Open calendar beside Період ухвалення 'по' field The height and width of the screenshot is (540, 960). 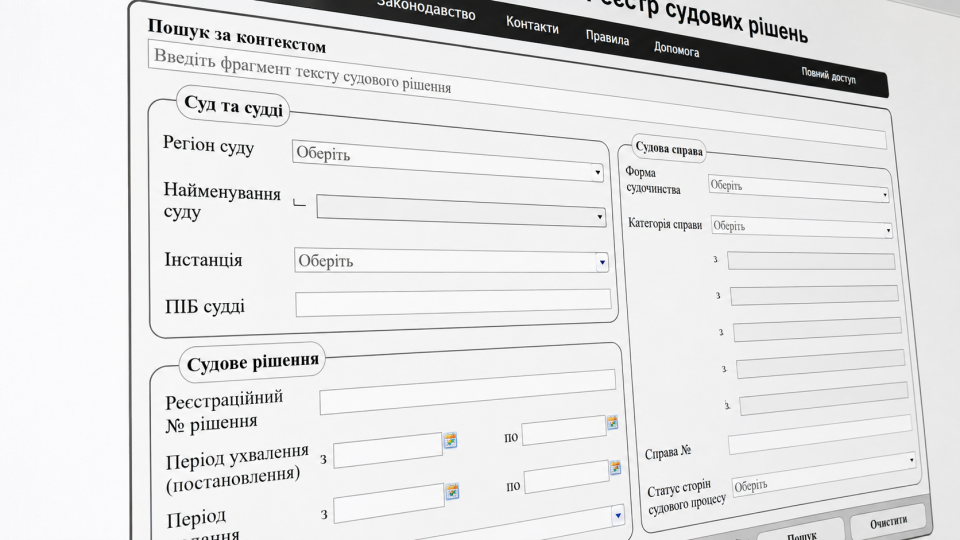point(612,422)
